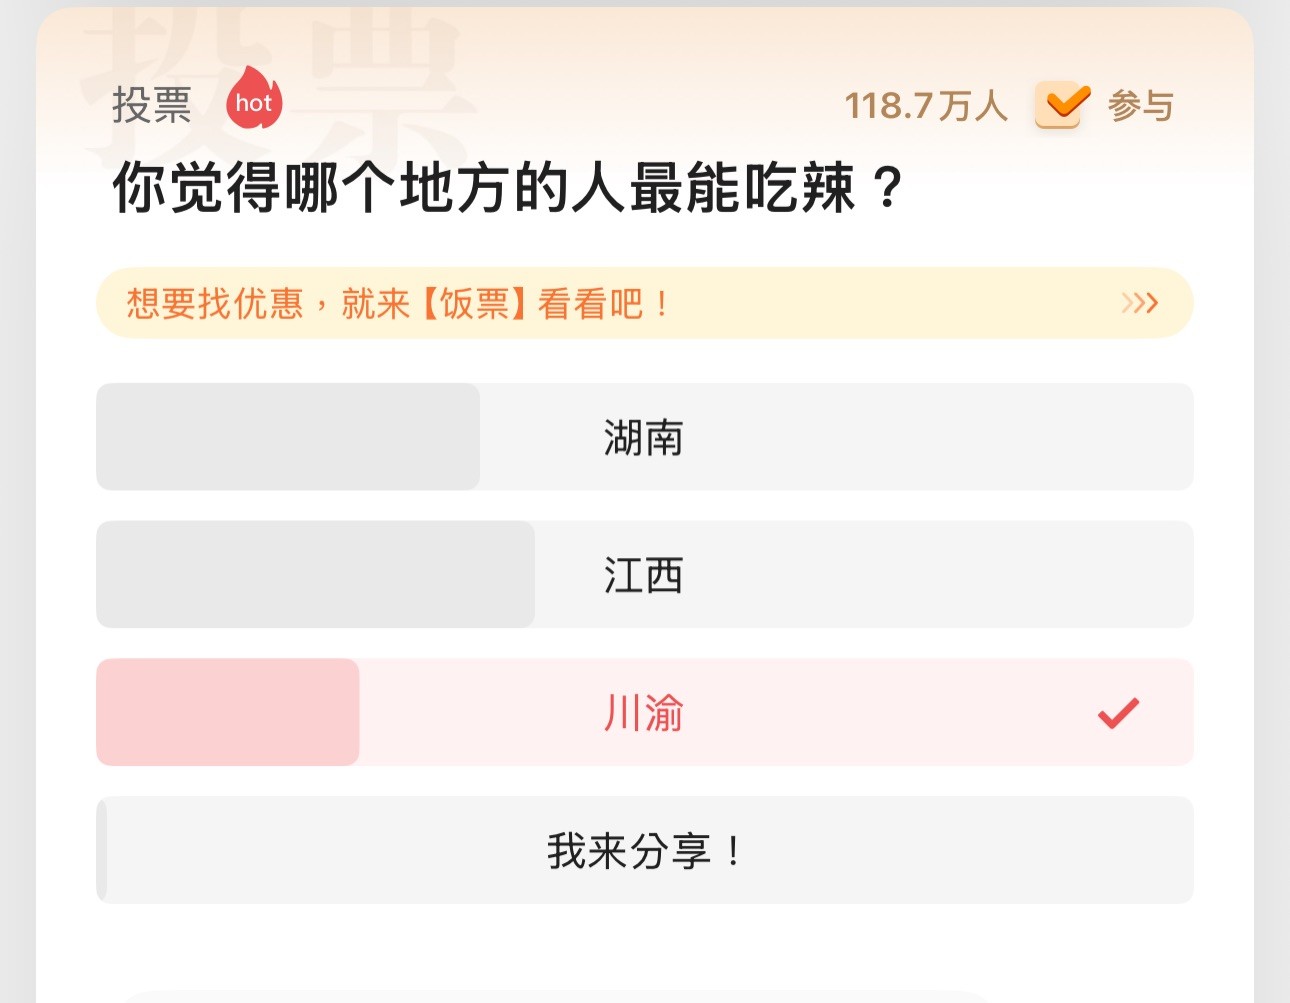This screenshot has width=1290, height=1003.
Task: Click the poll question about 吃辣
Action: pos(508,188)
